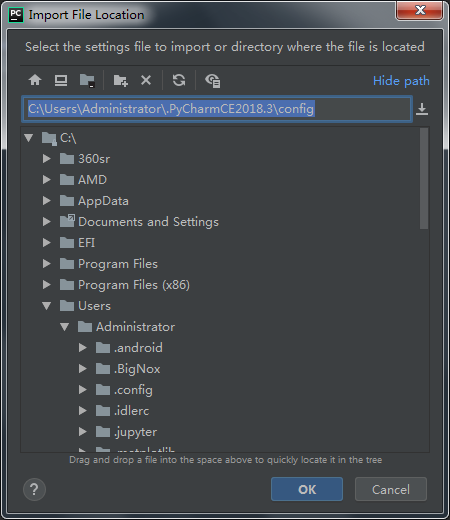450x520 pixels.
Task: Select the Documents and Settings folder
Action: (x=148, y=222)
